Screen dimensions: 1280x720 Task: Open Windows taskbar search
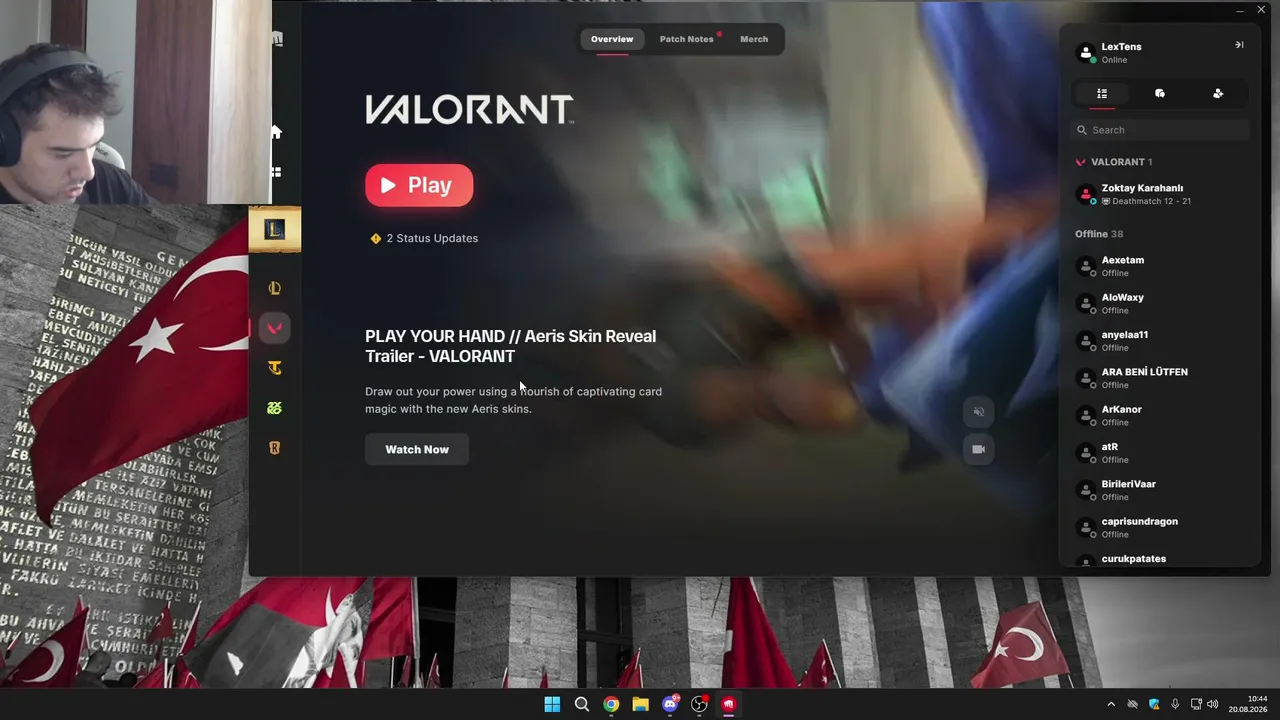click(582, 704)
